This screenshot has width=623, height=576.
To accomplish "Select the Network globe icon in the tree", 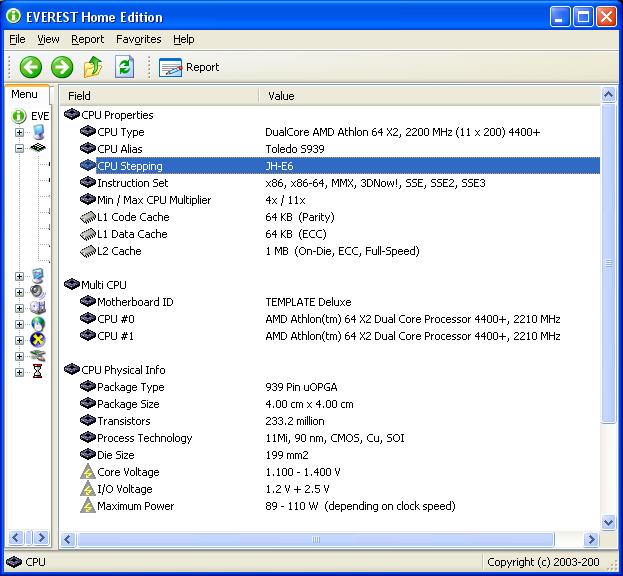I will click(x=38, y=324).
